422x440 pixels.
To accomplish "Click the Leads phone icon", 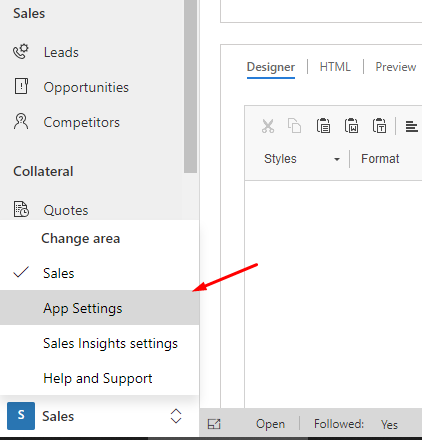I will point(21,52).
